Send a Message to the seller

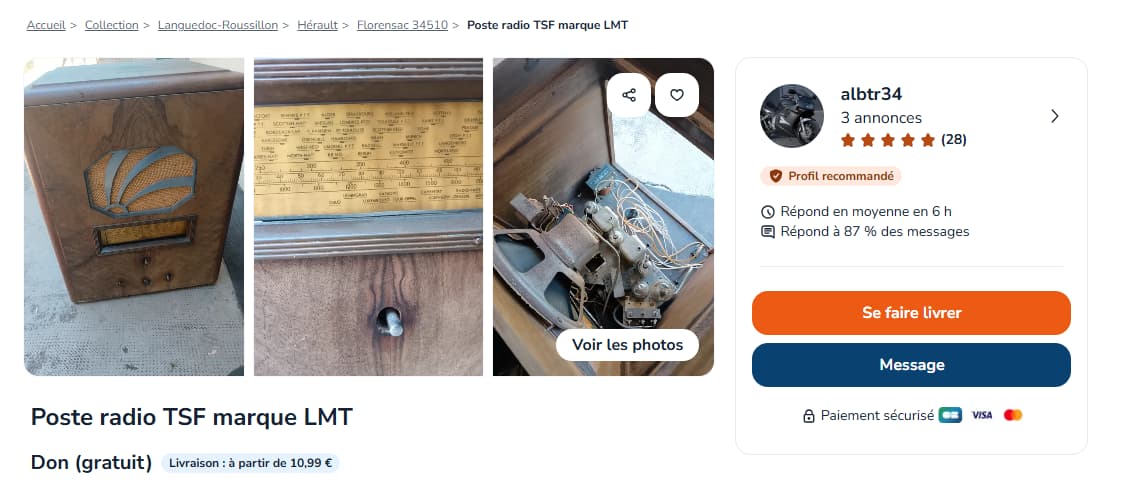(x=911, y=365)
